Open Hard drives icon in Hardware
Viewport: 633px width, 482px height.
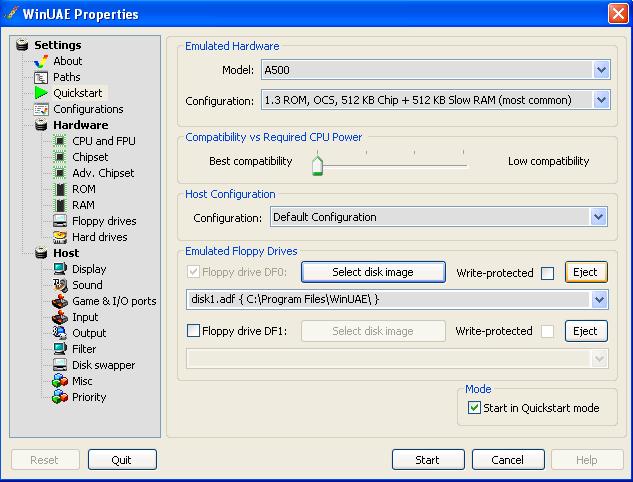coord(60,237)
